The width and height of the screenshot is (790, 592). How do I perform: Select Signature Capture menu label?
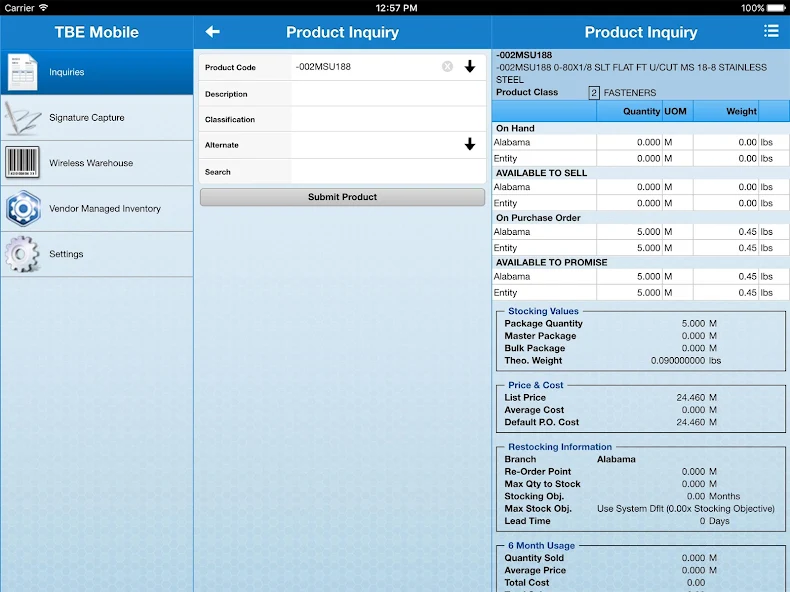pos(87,117)
